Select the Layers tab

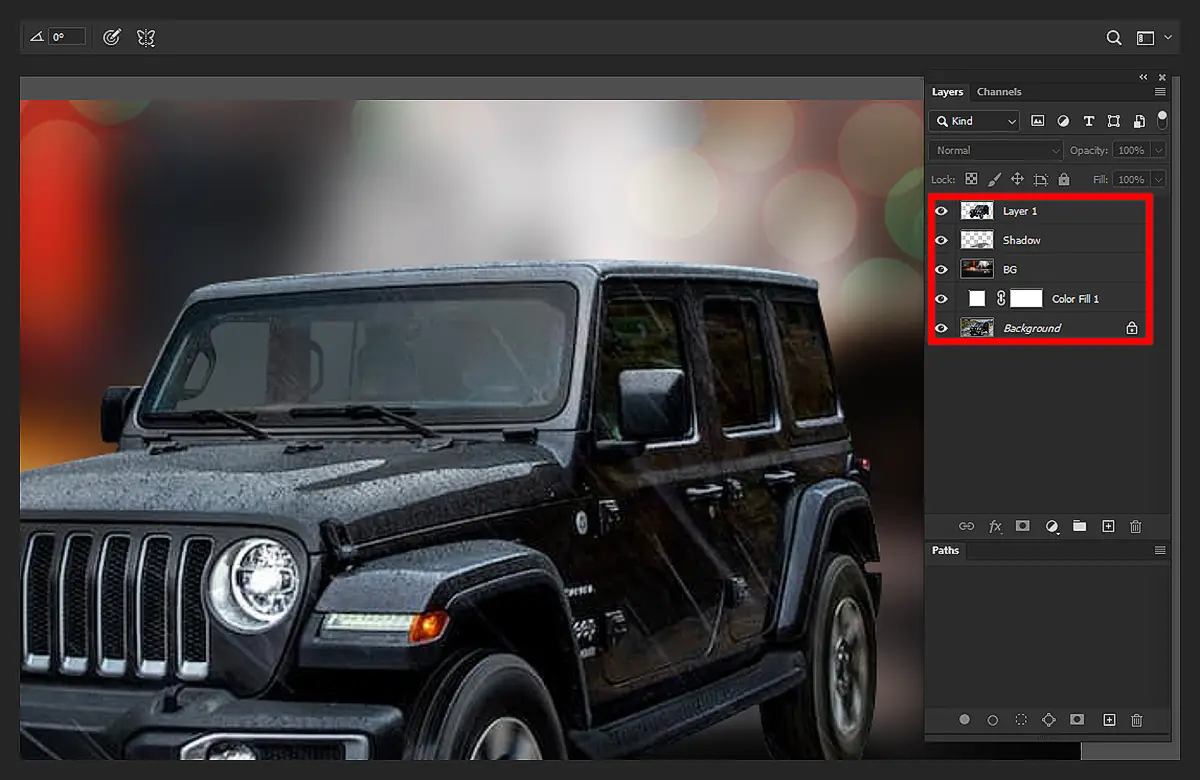pyautogui.click(x=947, y=92)
